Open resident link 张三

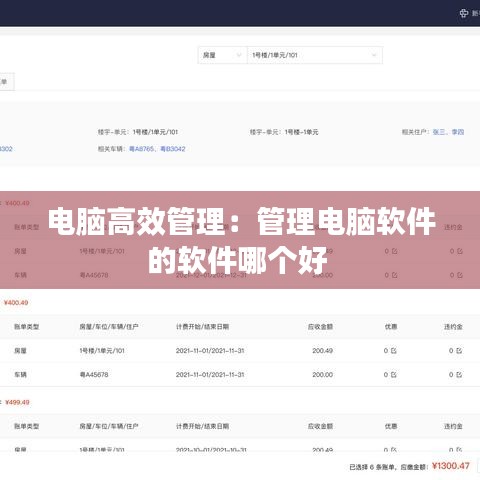[x=439, y=132]
